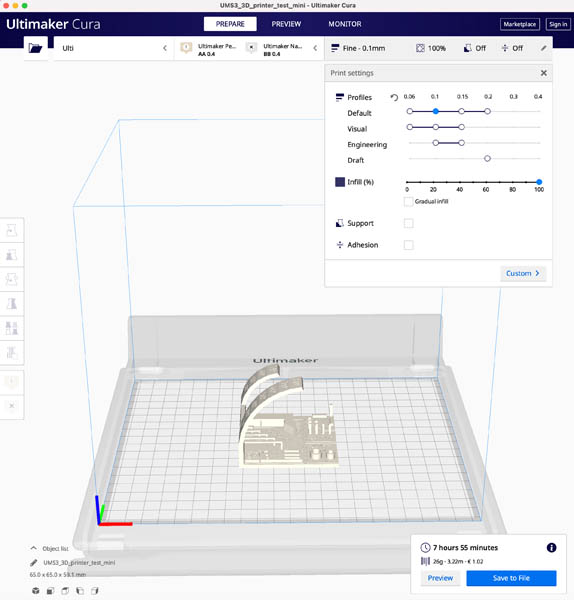
Task: Click Preview button in slice panel
Action: pyautogui.click(x=440, y=578)
